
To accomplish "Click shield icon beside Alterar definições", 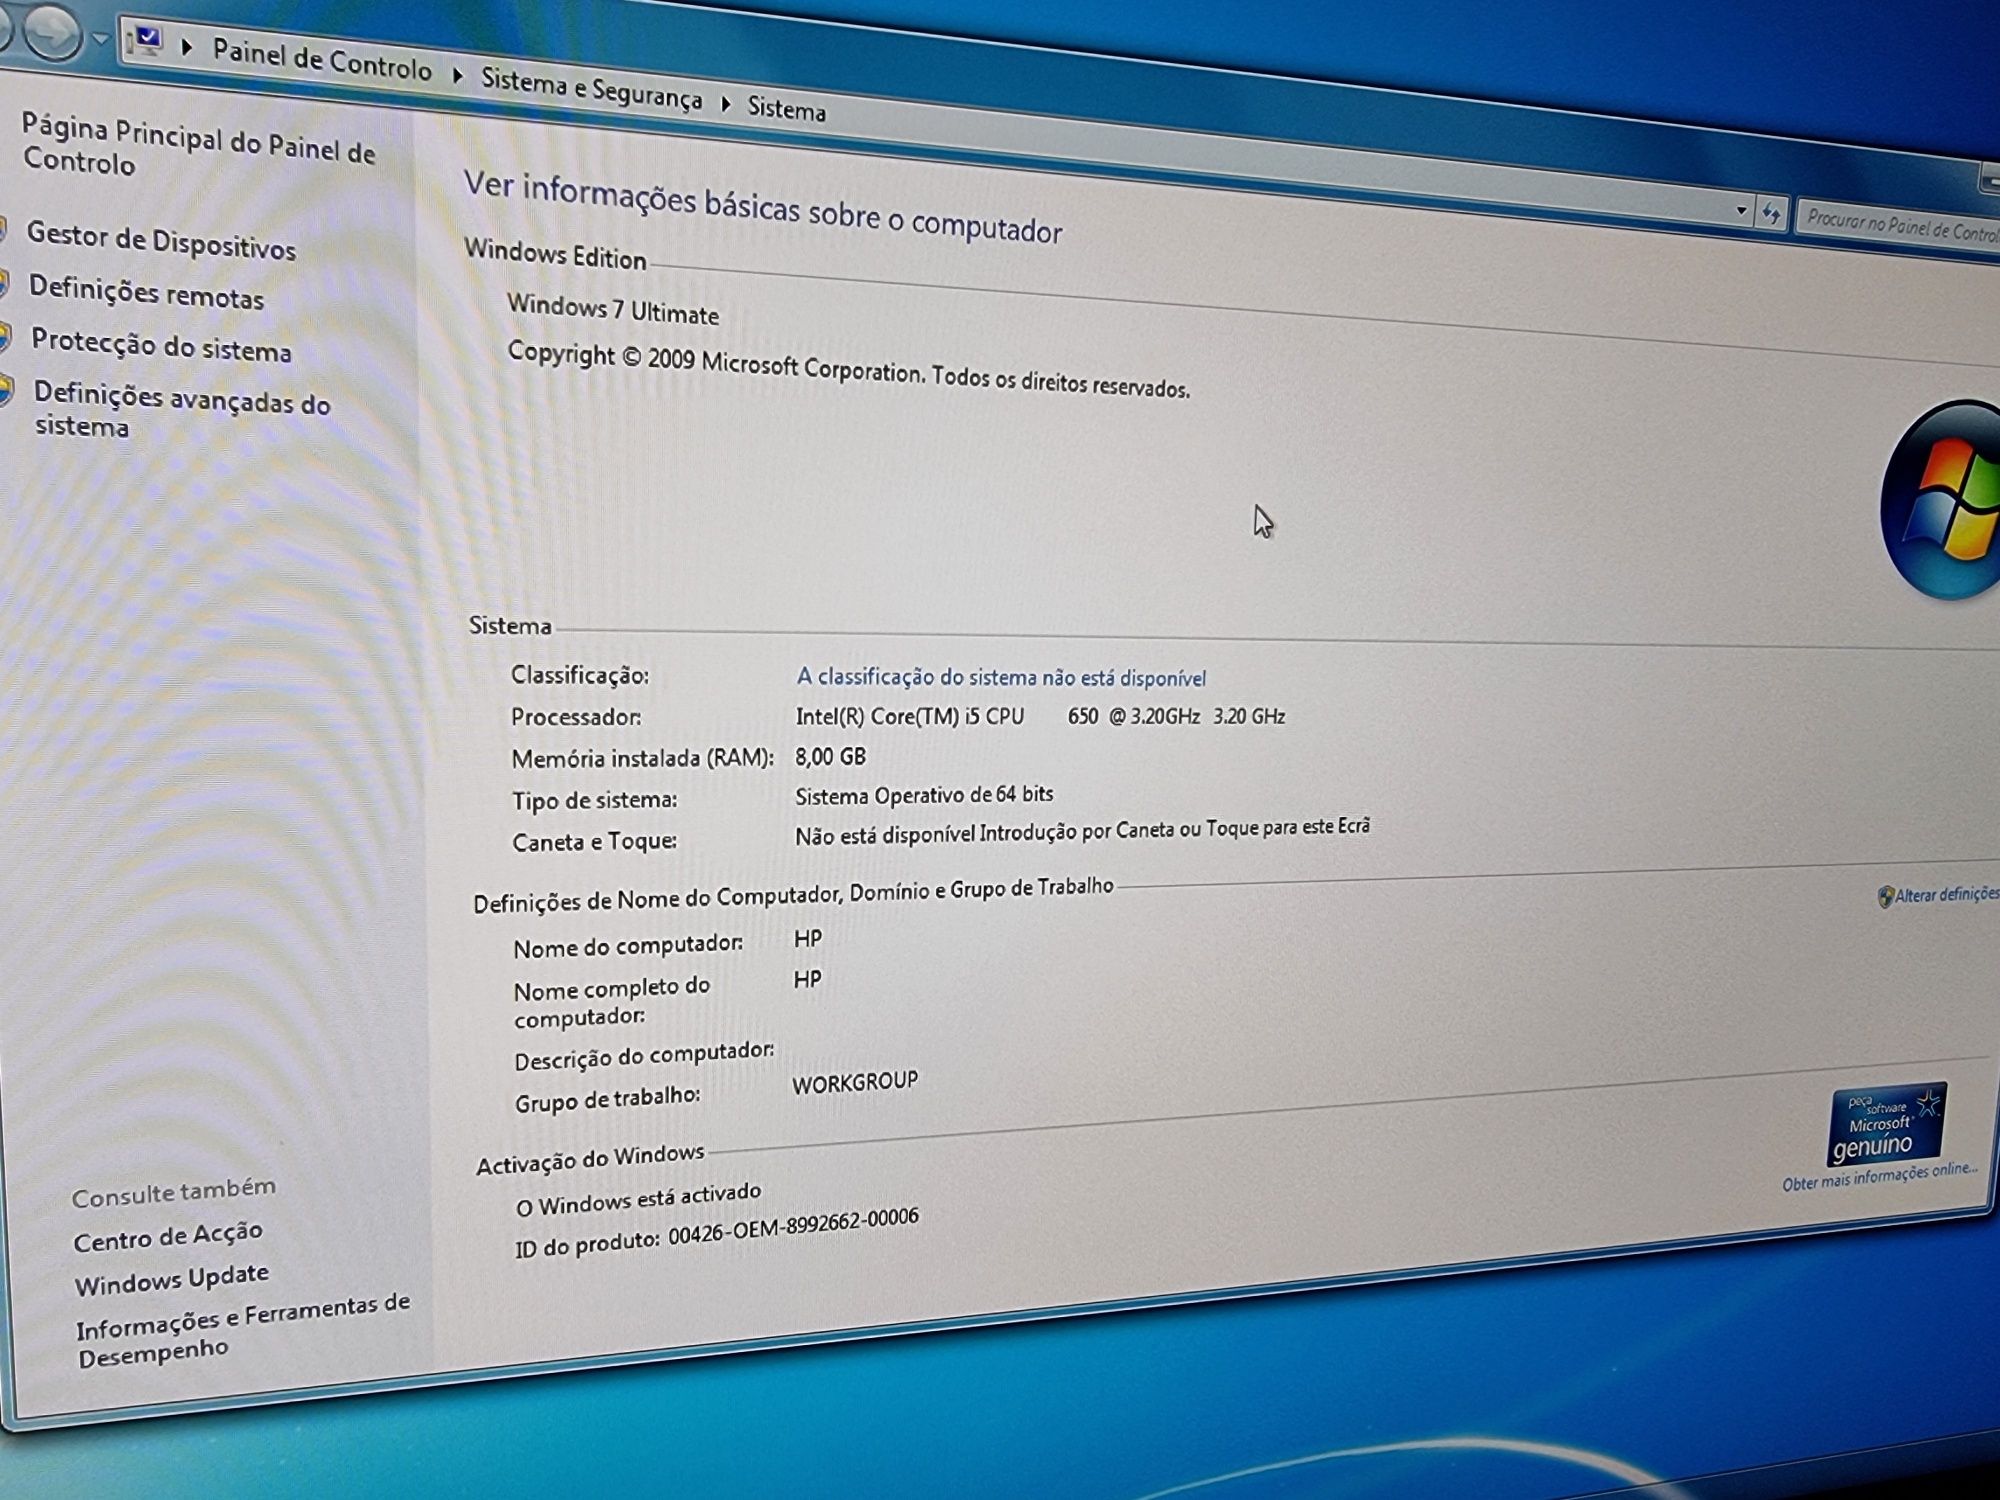I will [1885, 897].
